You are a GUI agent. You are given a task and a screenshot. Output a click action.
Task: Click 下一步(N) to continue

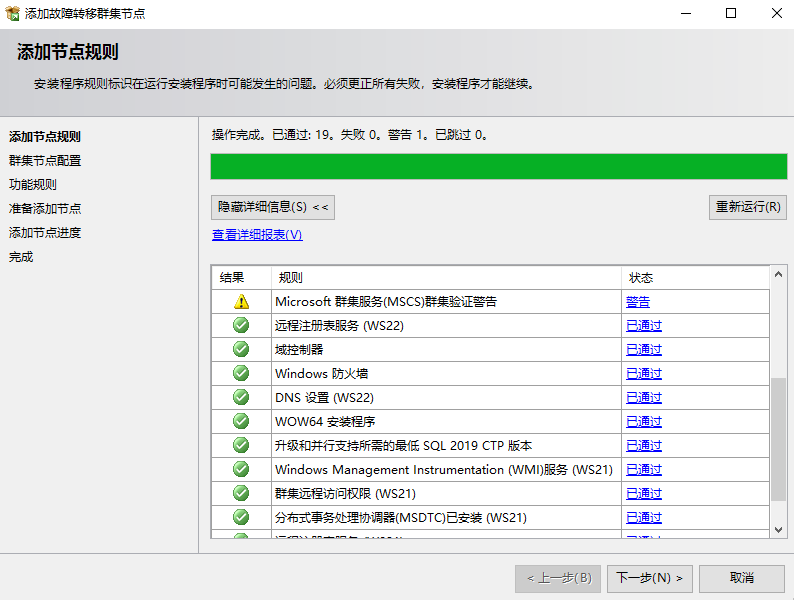click(649, 578)
